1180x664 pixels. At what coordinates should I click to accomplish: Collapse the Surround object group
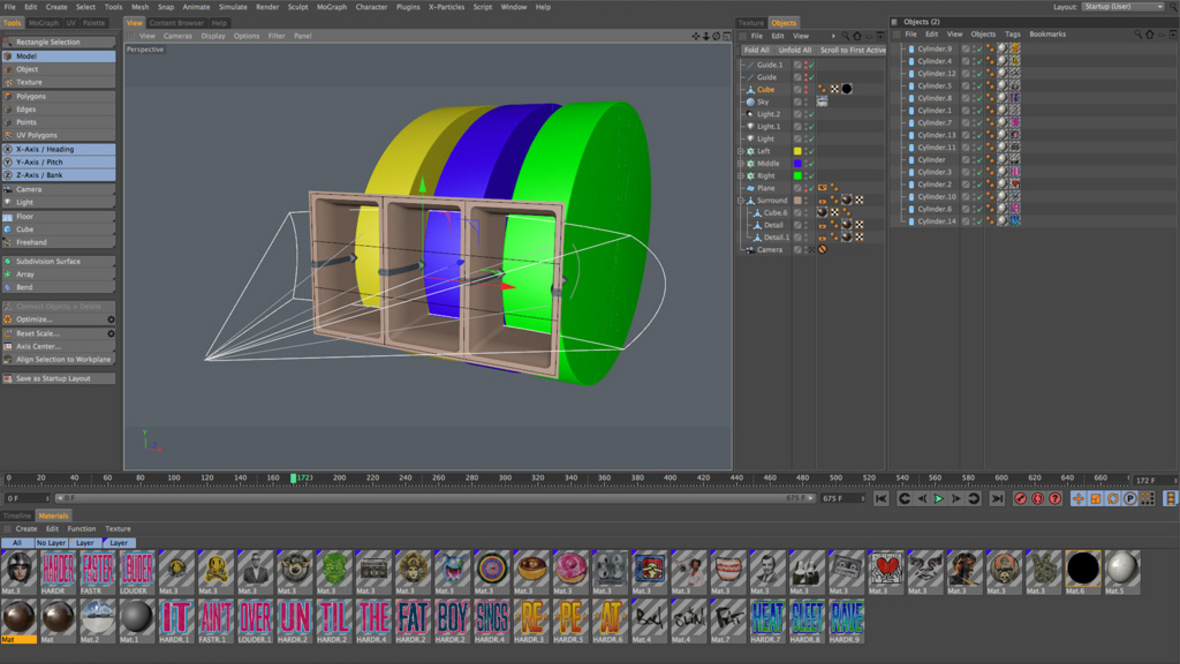[x=741, y=201]
